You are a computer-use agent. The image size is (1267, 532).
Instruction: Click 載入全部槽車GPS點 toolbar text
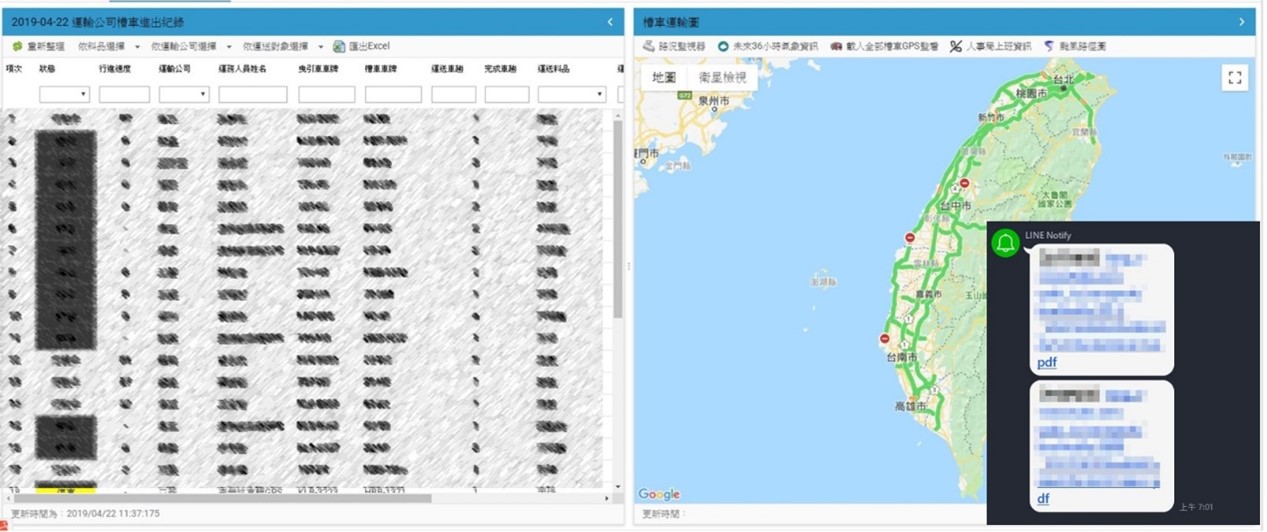point(893,46)
